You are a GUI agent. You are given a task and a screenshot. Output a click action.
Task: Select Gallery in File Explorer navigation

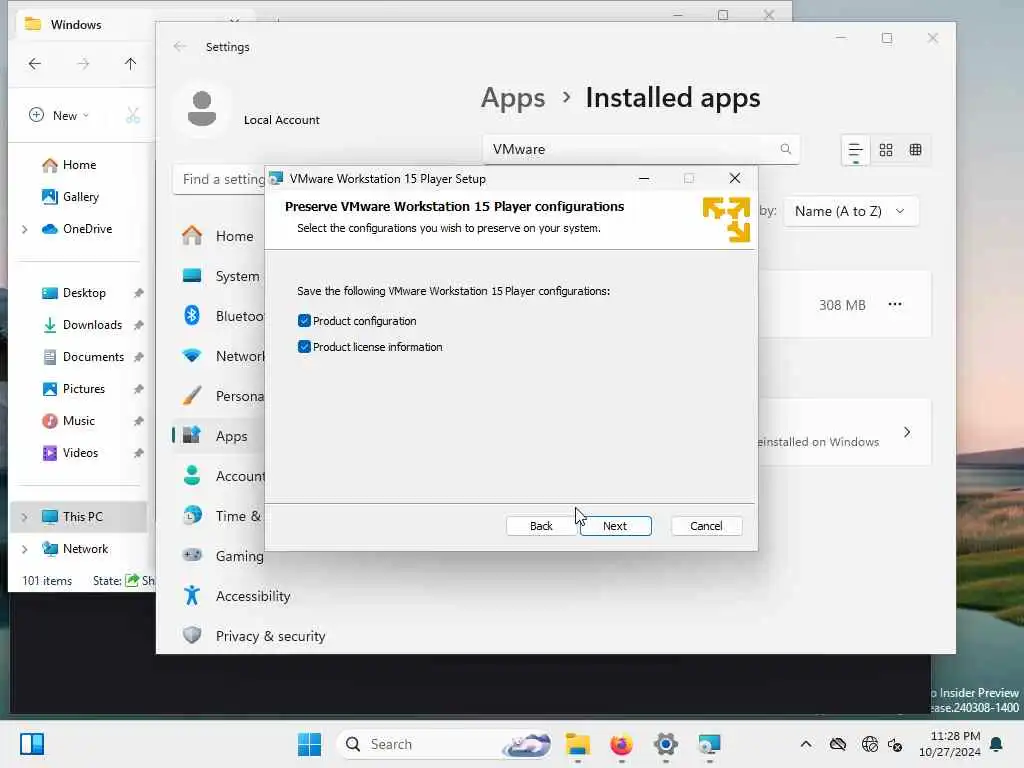coord(80,197)
